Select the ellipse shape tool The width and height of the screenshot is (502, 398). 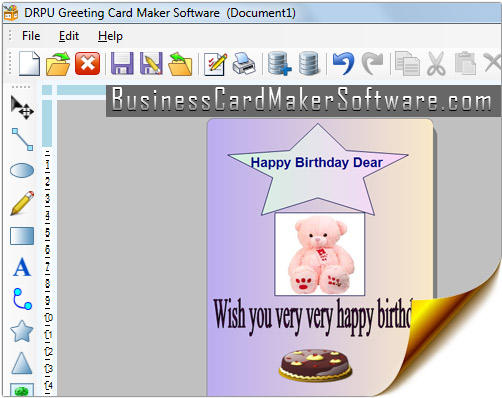pyautogui.click(x=22, y=170)
